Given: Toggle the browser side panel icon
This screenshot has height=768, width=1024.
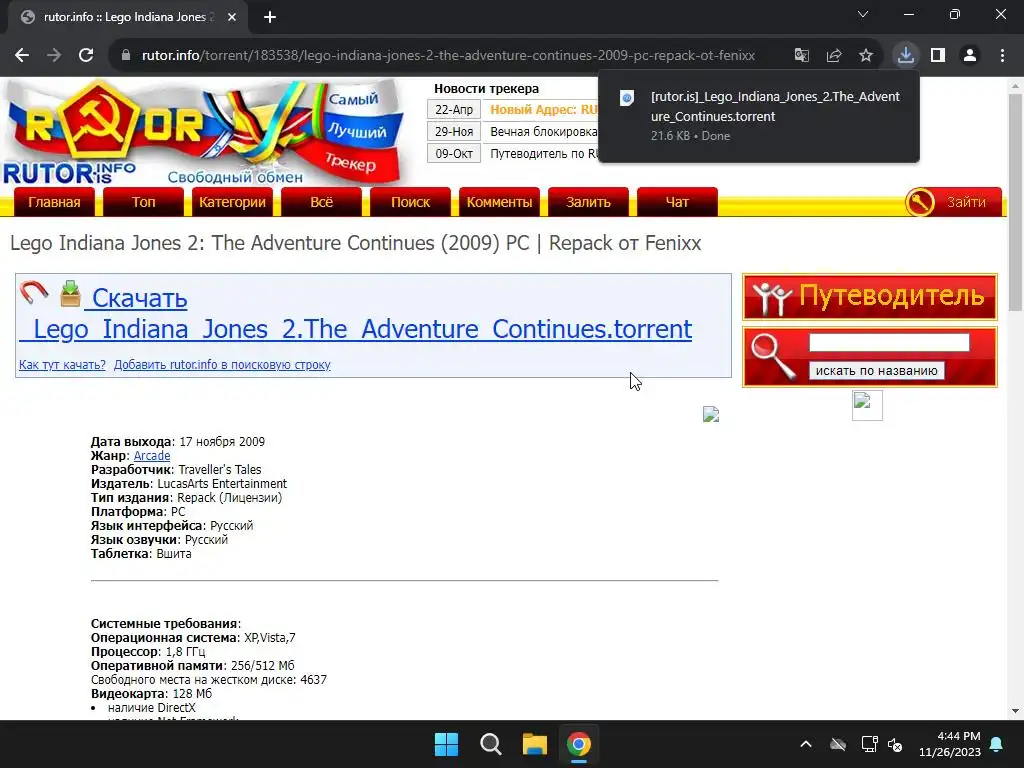Looking at the screenshot, I should click(938, 56).
